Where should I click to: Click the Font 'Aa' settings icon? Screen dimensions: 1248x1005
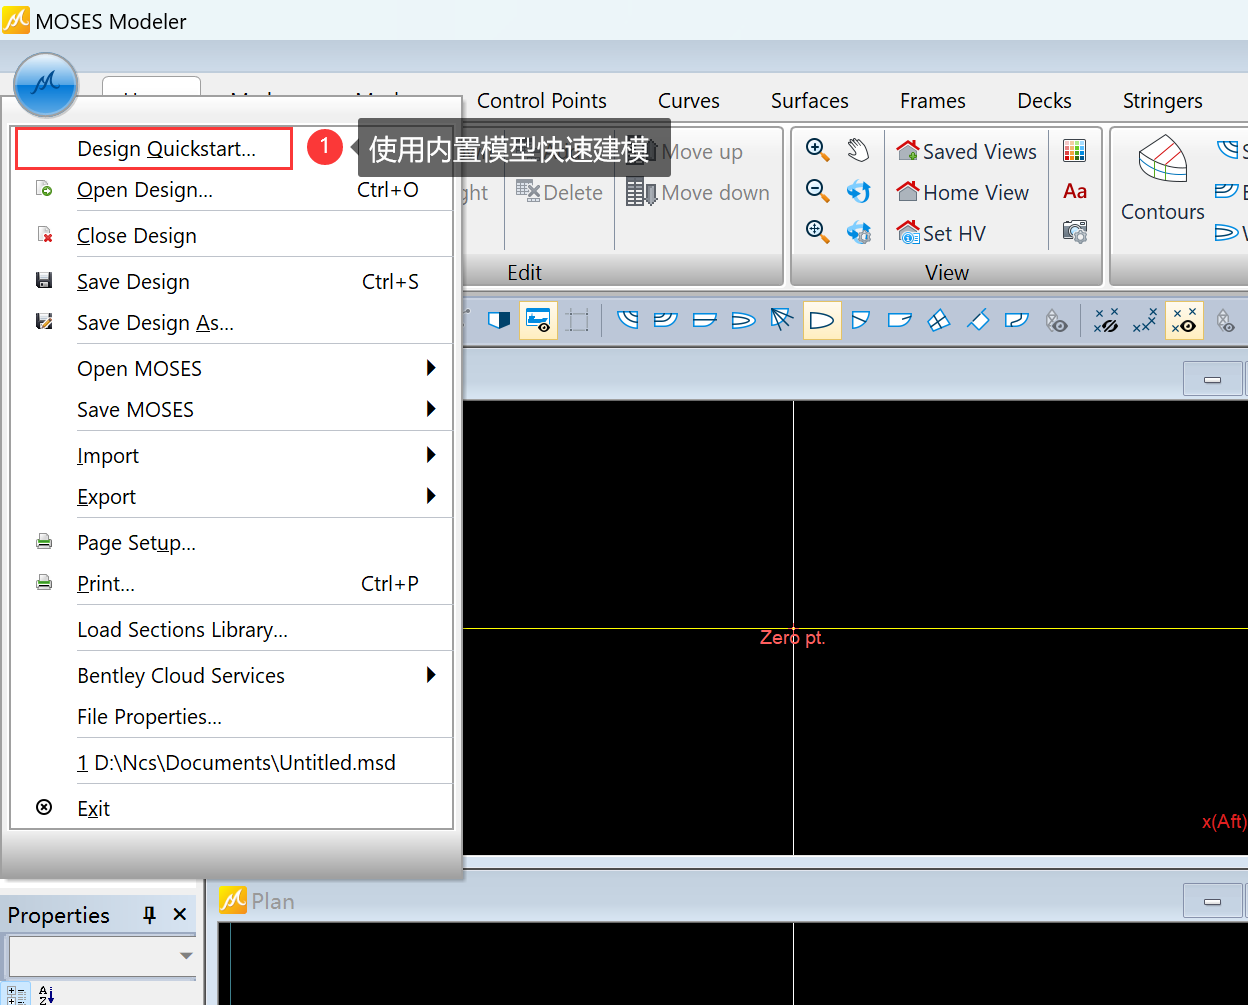(1075, 191)
